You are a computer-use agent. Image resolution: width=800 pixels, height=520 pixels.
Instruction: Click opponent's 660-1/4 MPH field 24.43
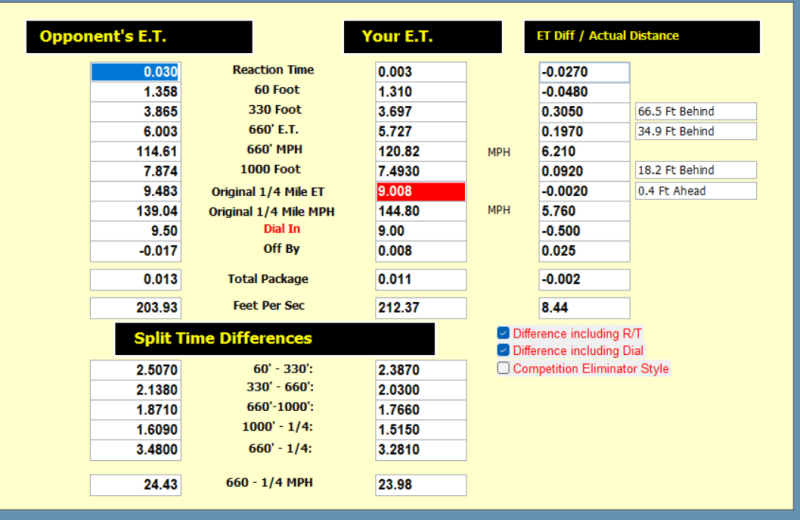136,485
